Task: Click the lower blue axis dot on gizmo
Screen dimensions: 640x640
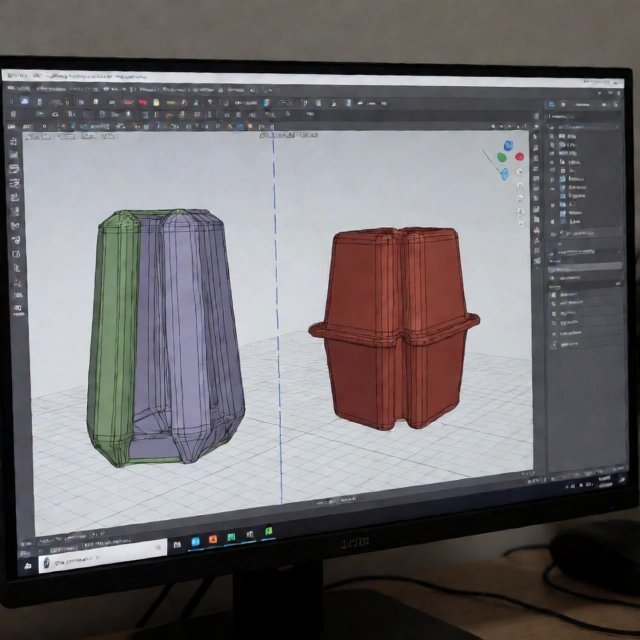Action: coord(505,174)
